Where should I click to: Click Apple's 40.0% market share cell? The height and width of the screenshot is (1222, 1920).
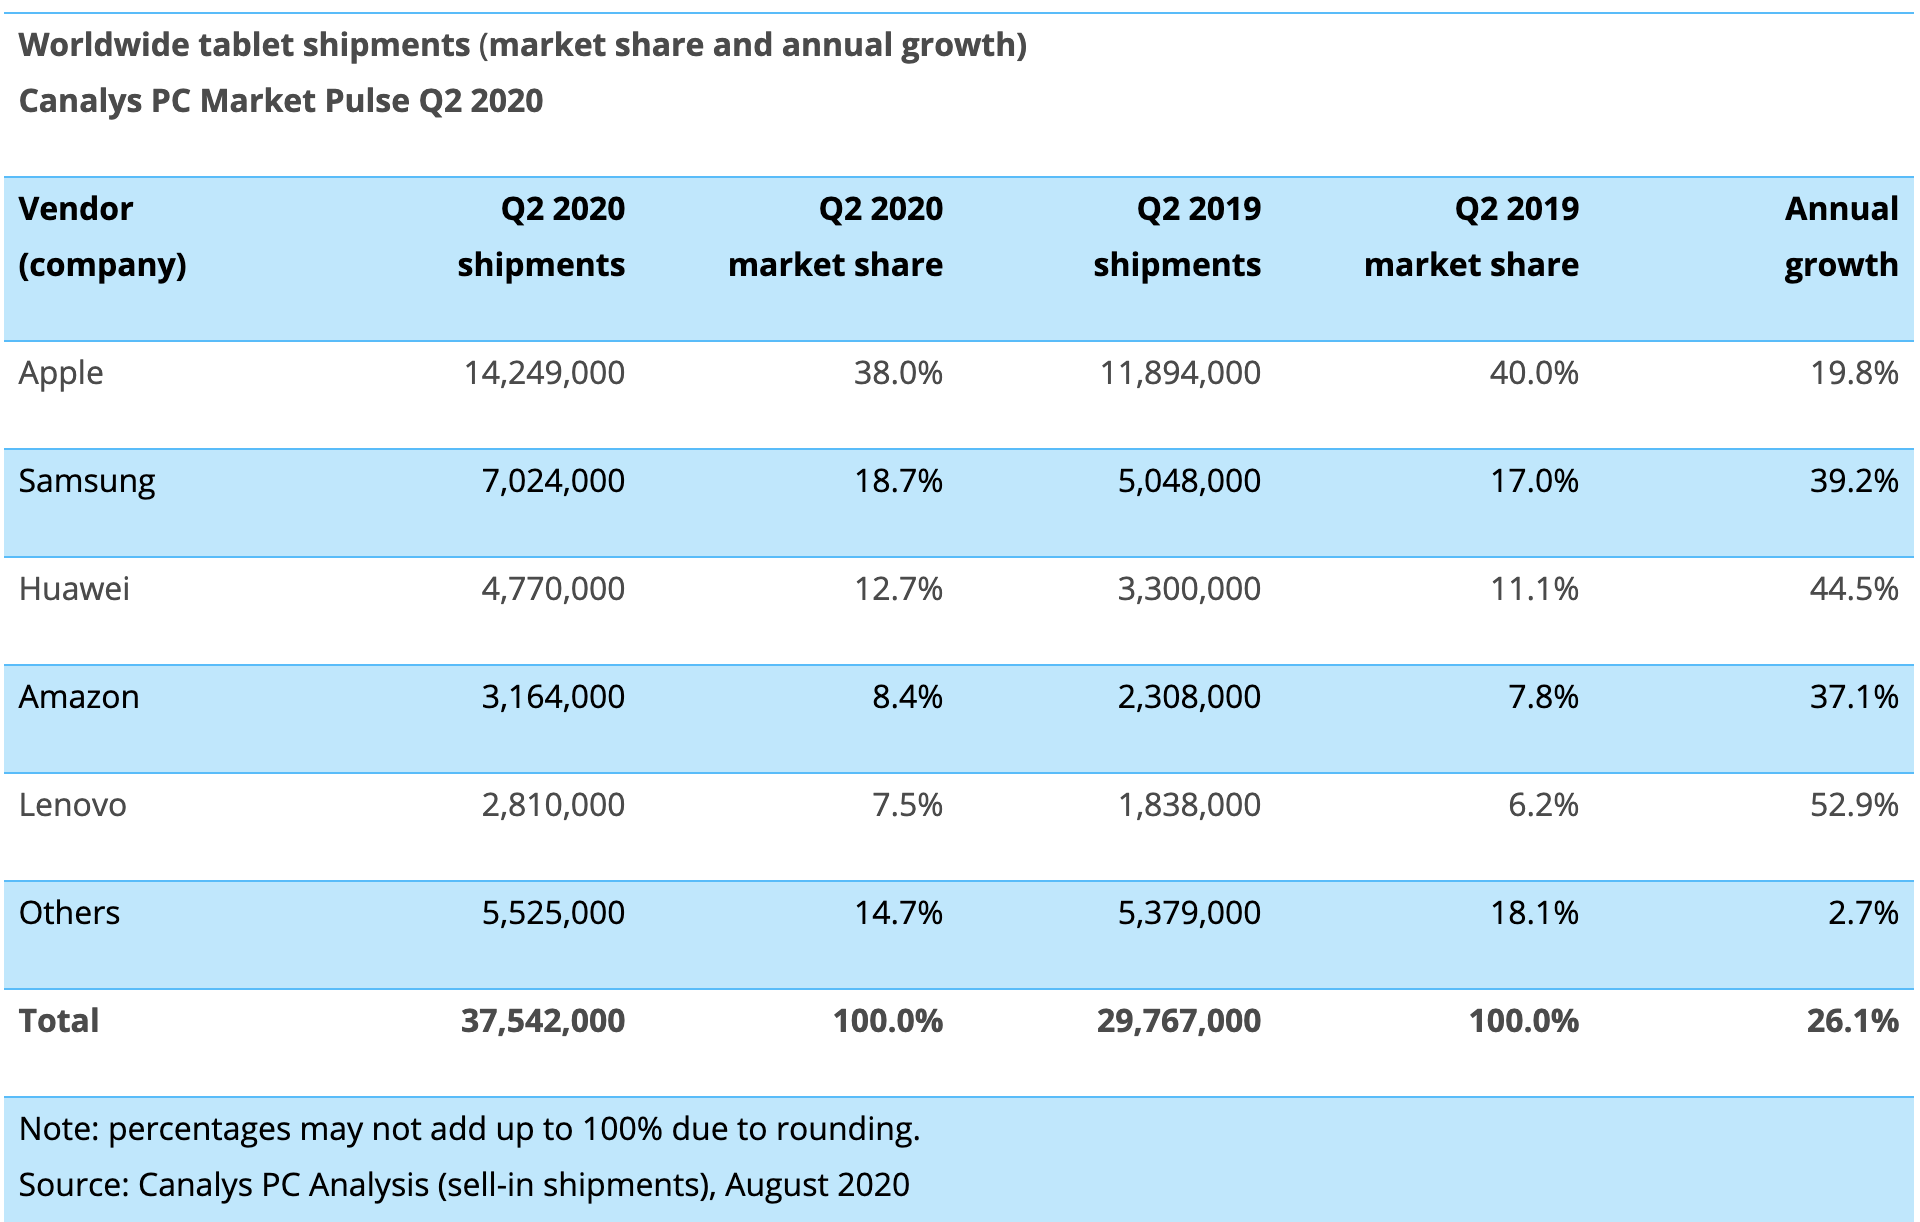(1534, 373)
